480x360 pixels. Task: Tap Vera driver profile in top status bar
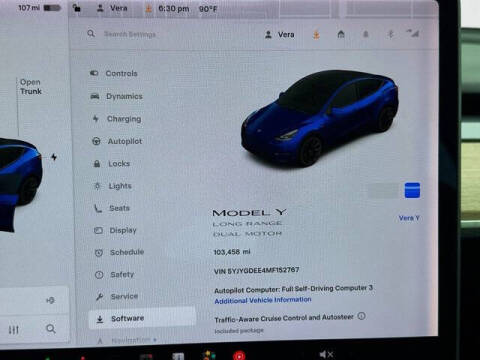[112, 8]
